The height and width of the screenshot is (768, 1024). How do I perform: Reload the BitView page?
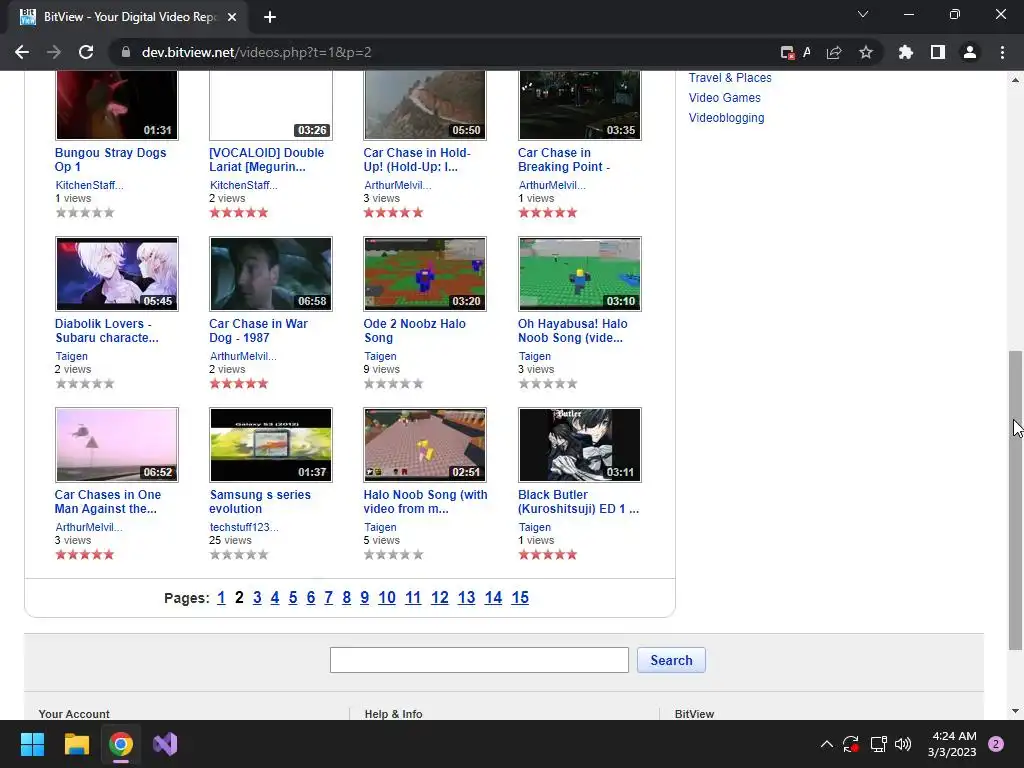86,52
